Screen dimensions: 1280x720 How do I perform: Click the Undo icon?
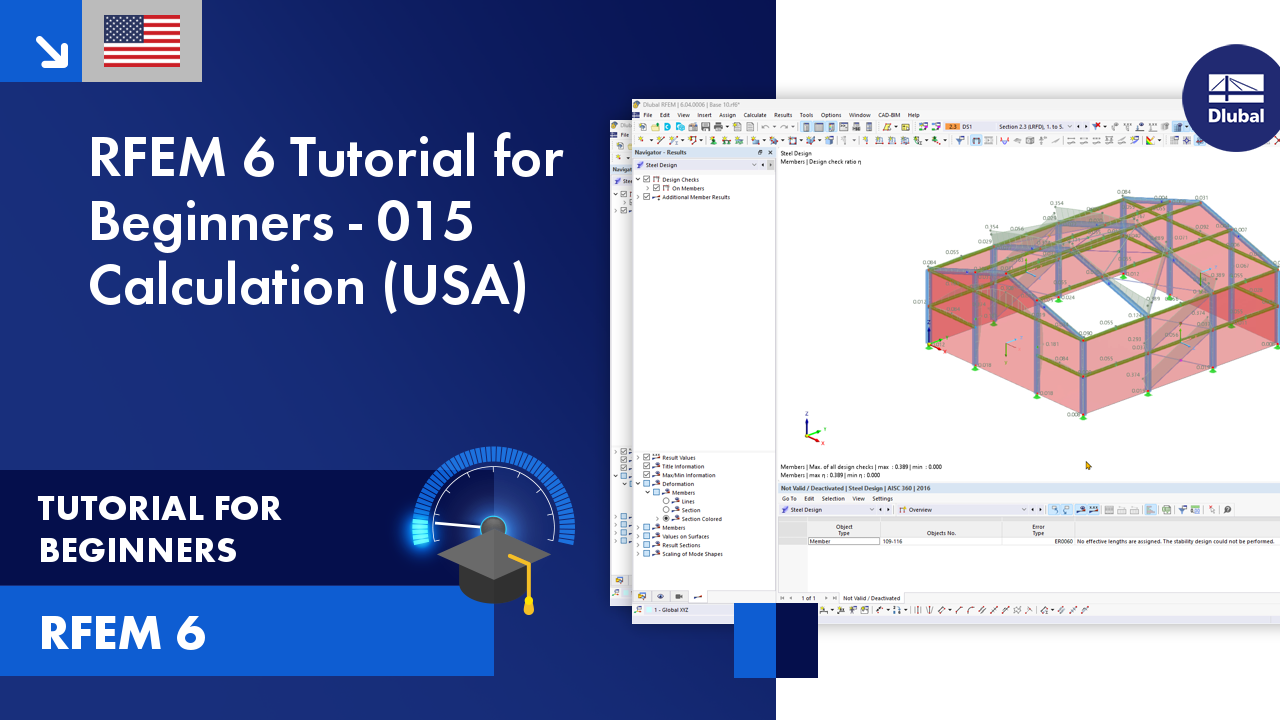(x=764, y=127)
